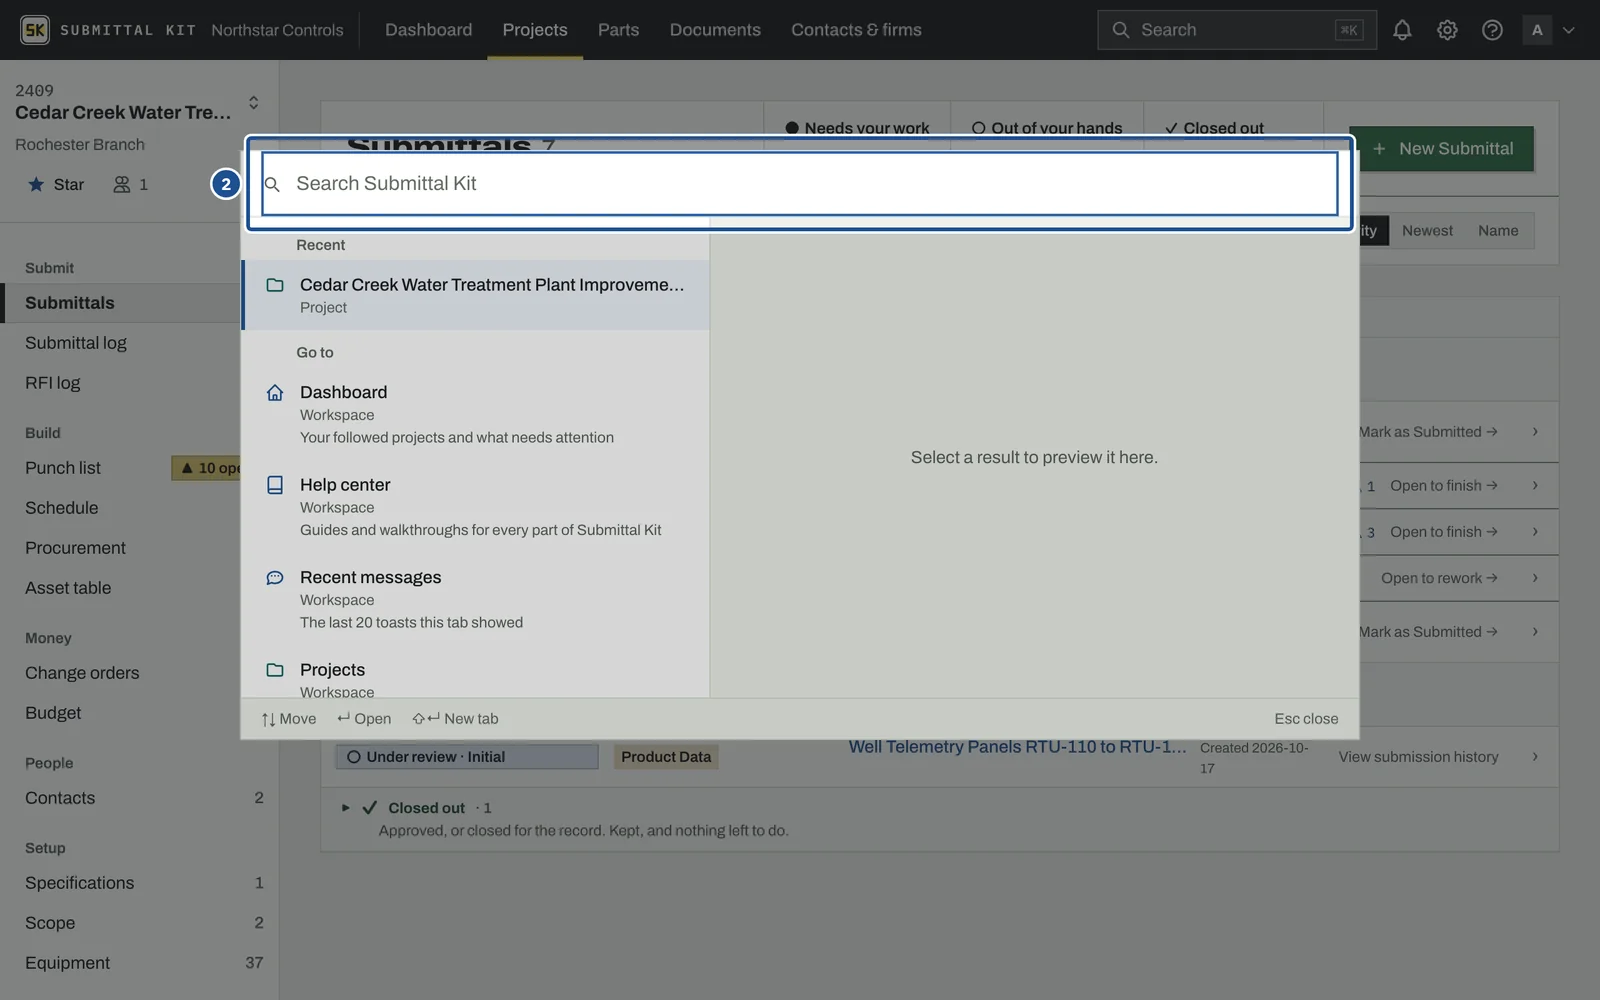Click the Submittal Kit logo icon
This screenshot has width=1600, height=1000.
coord(35,30)
